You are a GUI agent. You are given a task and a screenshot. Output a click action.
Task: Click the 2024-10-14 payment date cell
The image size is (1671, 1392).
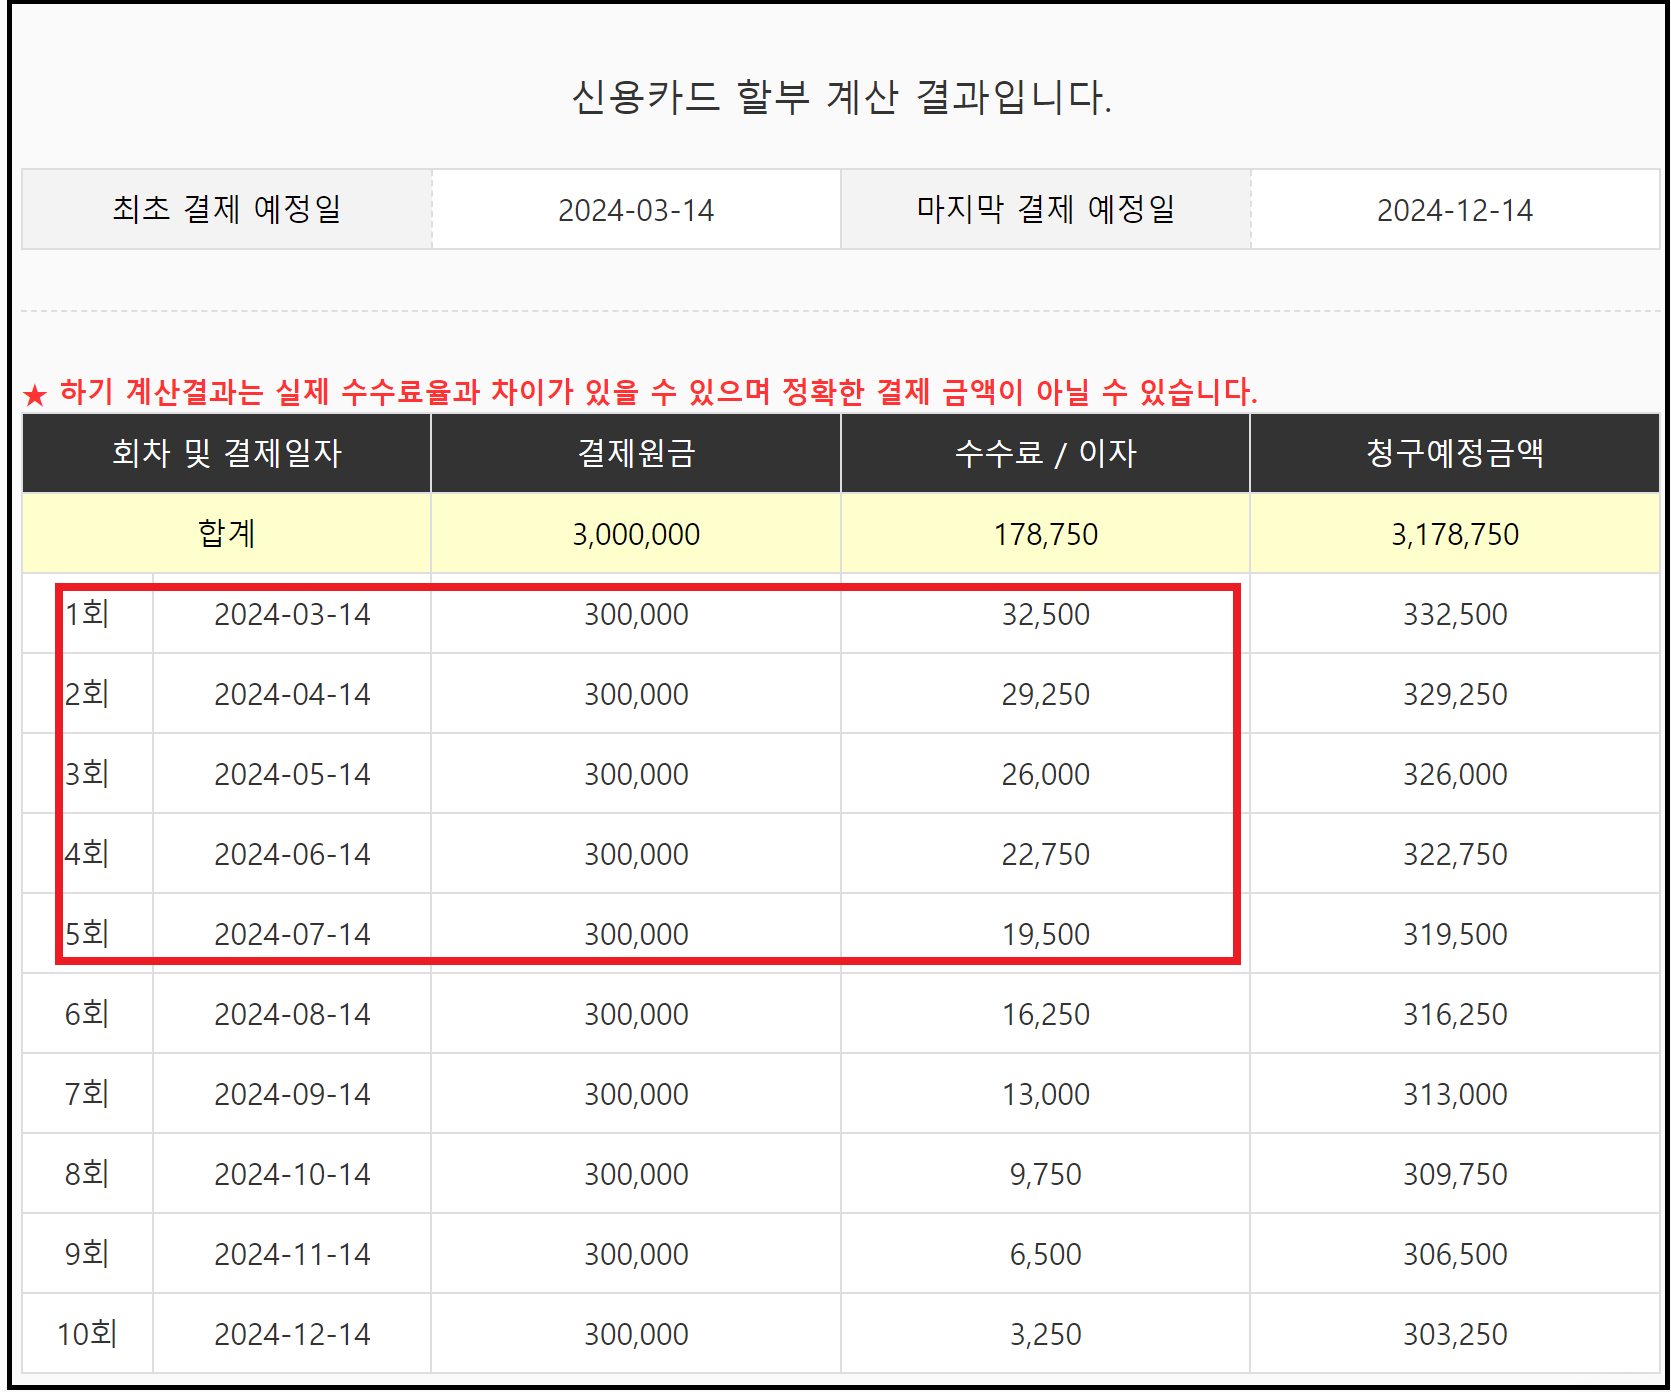(291, 1173)
